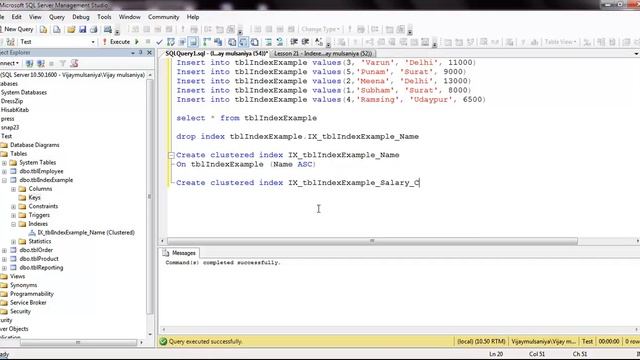
Task: Select HisabKitab database
Action: click(15, 110)
